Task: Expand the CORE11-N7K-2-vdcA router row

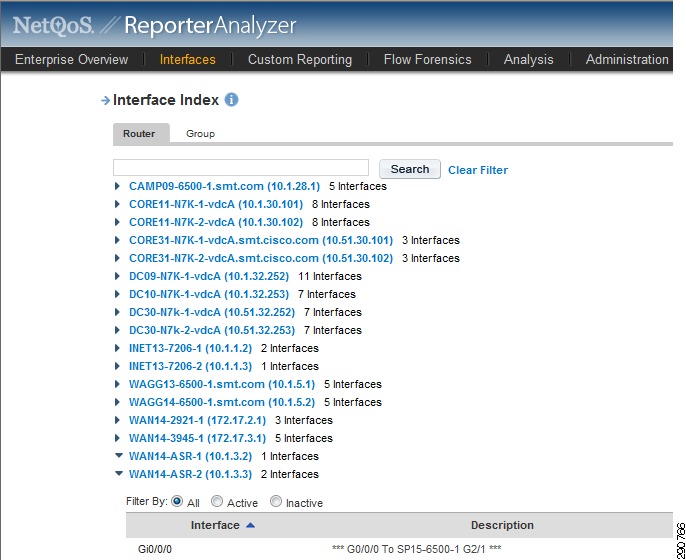Action: (x=117, y=222)
